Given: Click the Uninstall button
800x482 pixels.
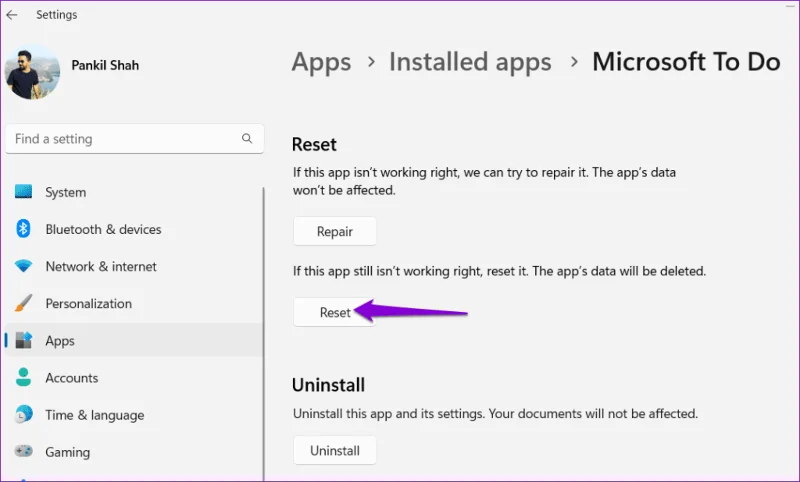Looking at the screenshot, I should (x=335, y=450).
